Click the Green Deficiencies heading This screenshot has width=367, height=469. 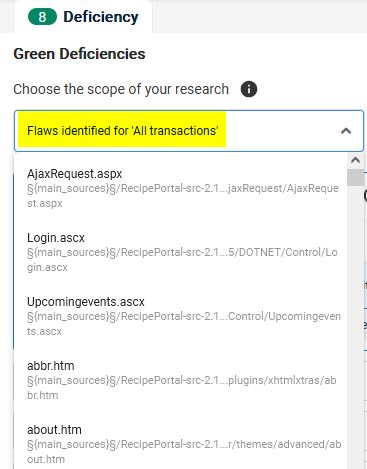tap(79, 54)
